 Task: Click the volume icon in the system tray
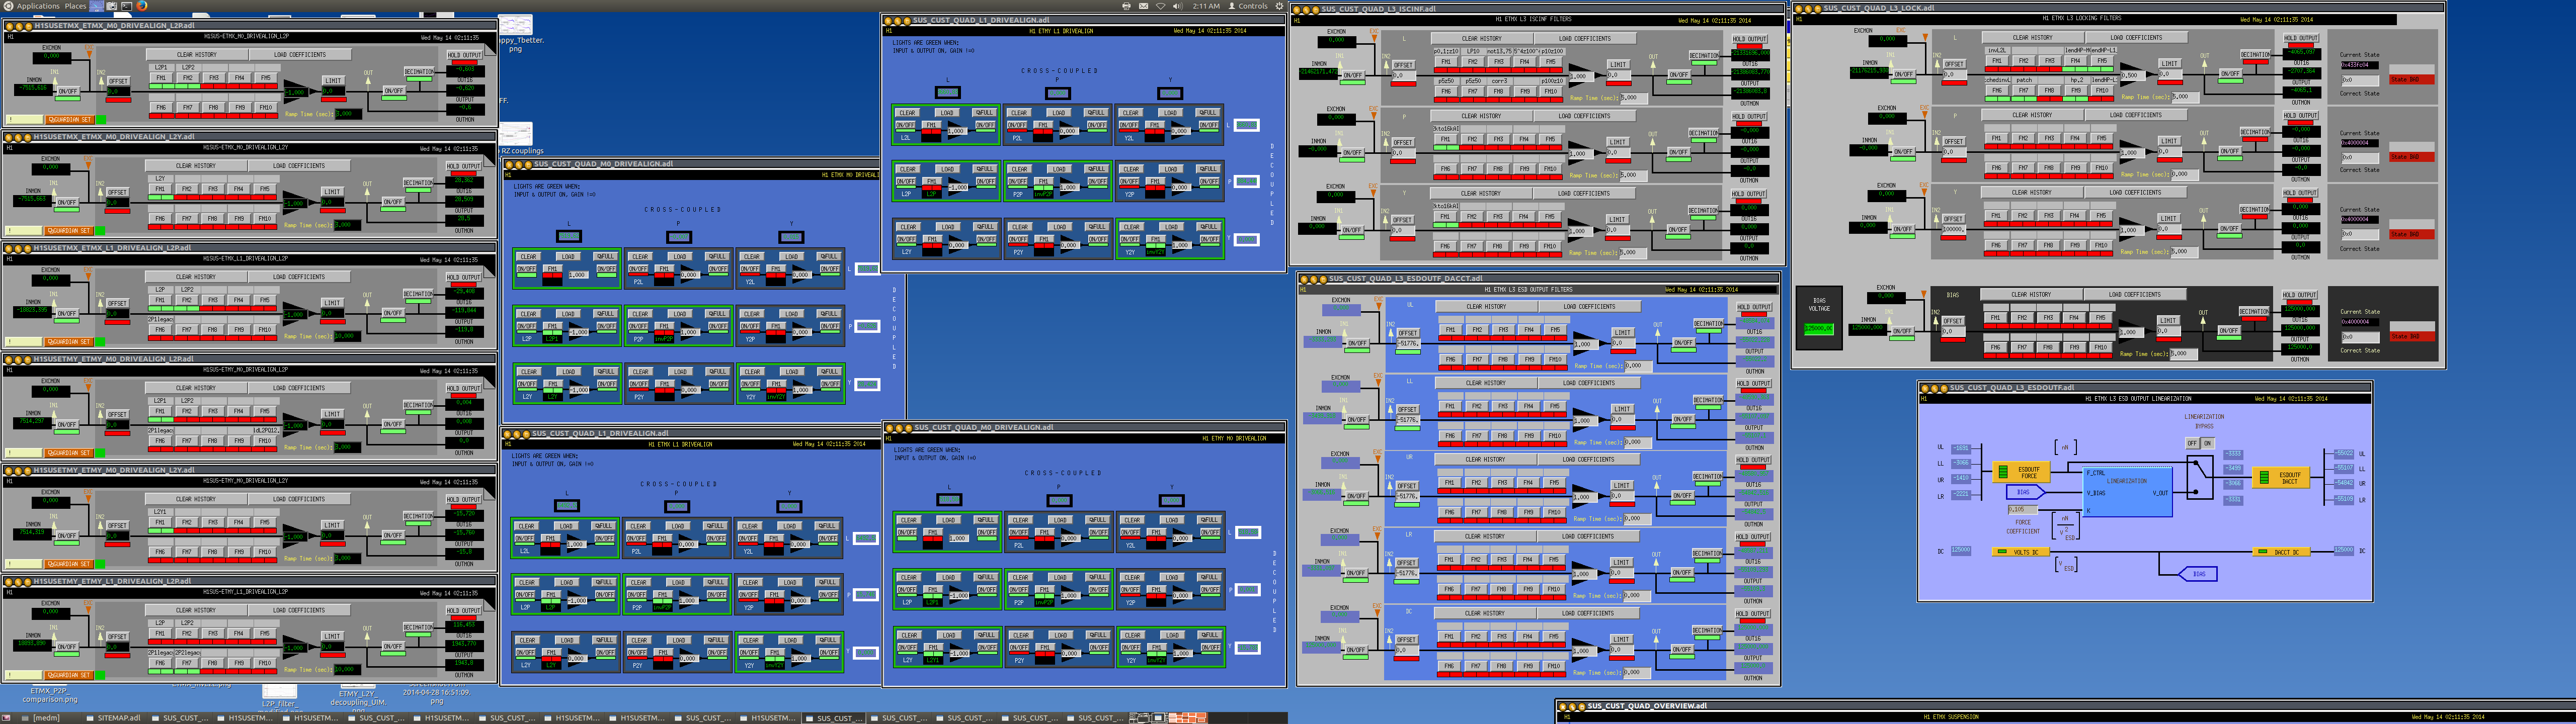tap(1177, 6)
